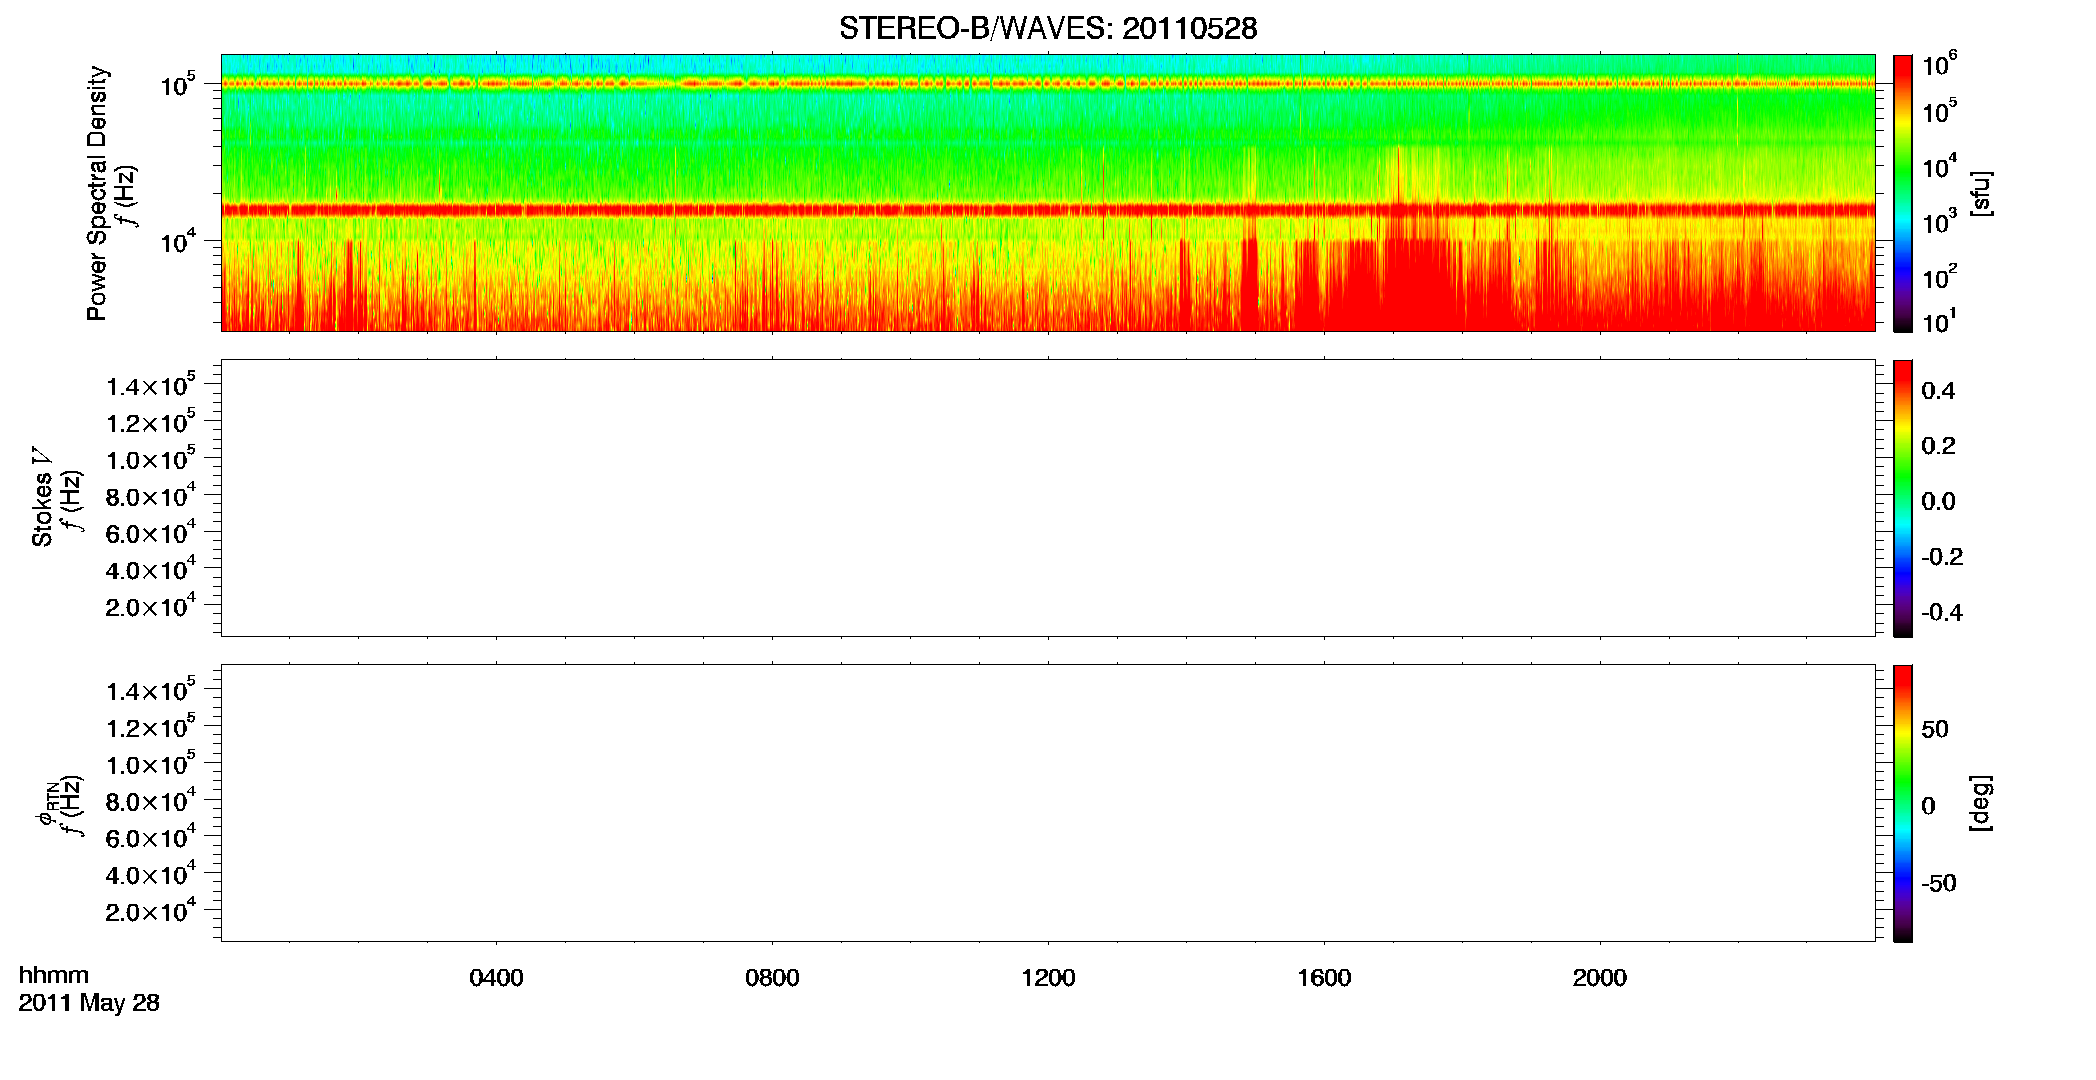Viewport: 2096px width, 1080px height.
Task: Click the red horizontal band in the spectrogram
Action: click(1048, 210)
